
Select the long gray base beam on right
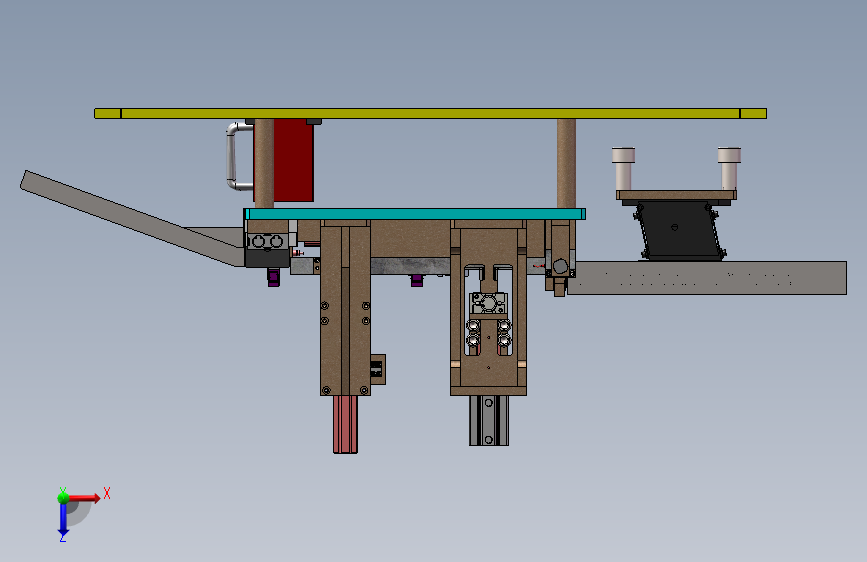[707, 278]
